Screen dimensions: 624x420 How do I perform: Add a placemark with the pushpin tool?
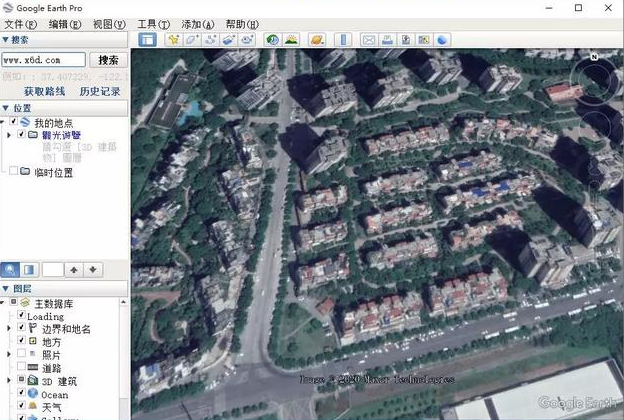174,40
